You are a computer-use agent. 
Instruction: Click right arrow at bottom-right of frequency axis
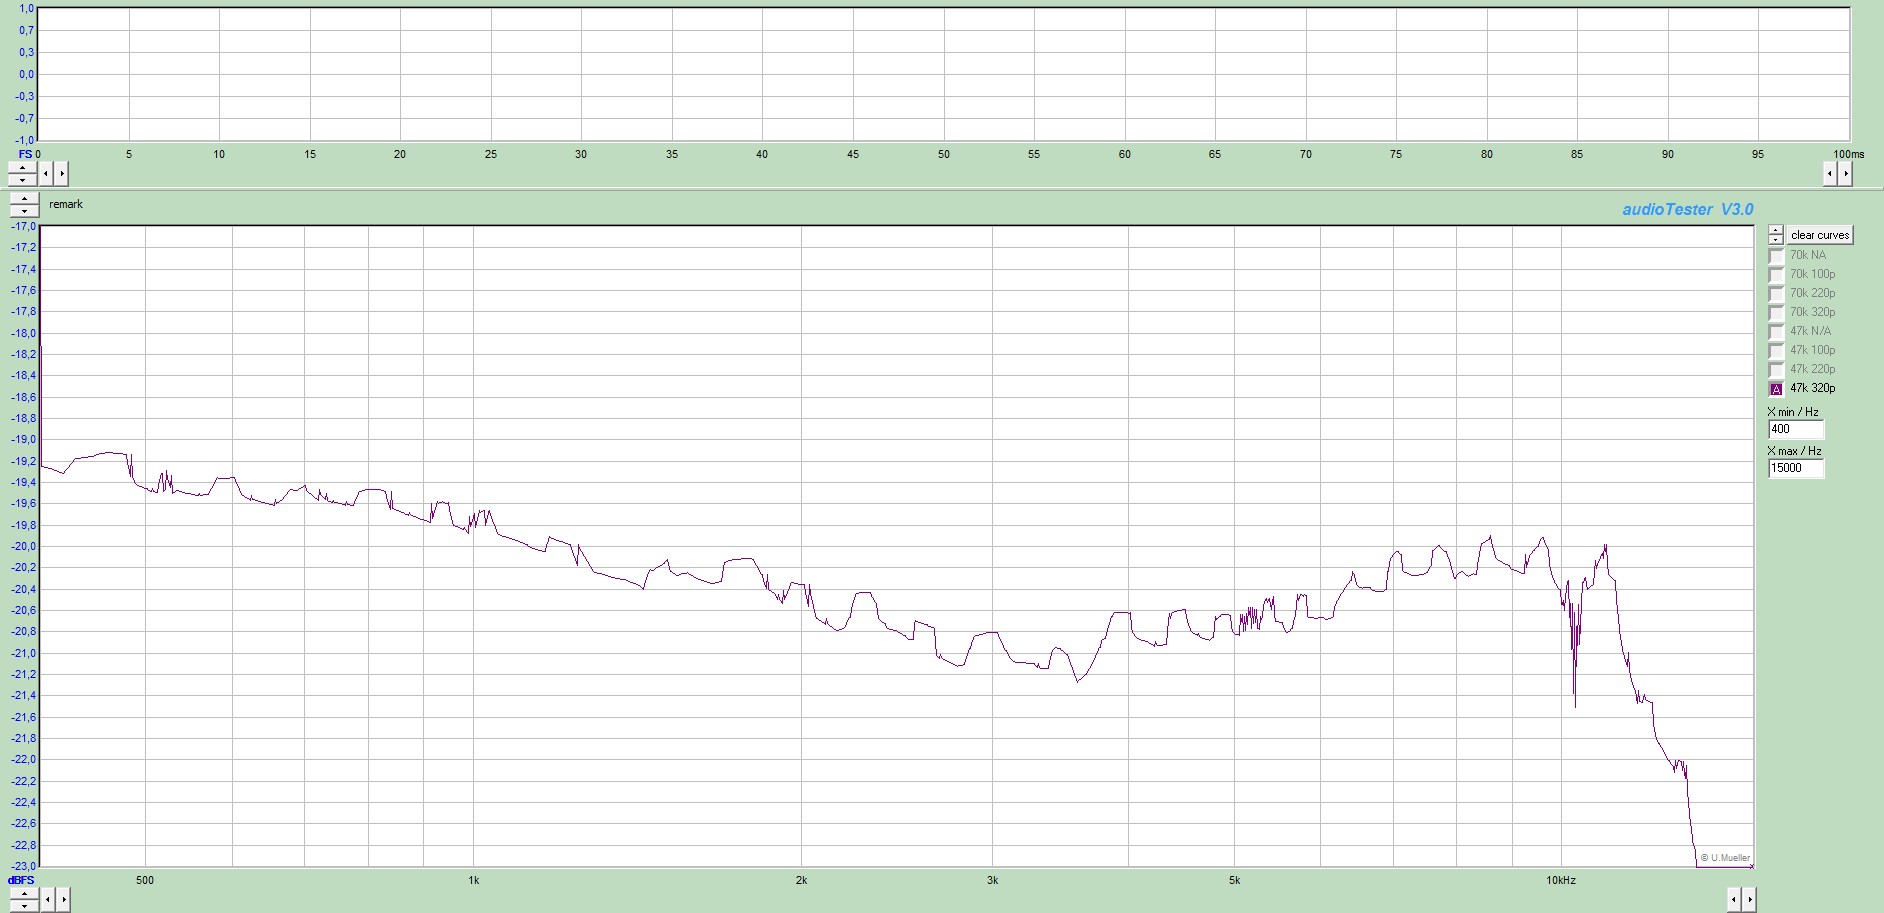point(1750,900)
